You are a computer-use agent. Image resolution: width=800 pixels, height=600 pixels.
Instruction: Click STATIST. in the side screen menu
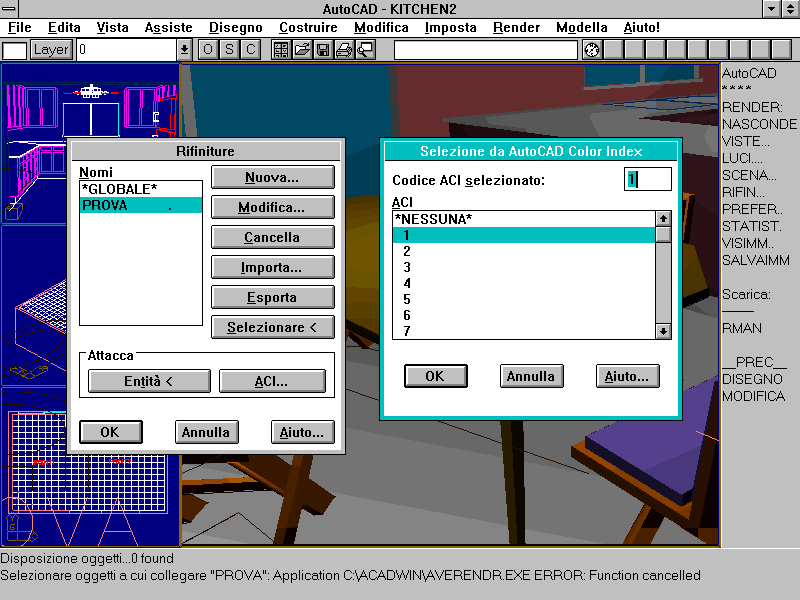[x=752, y=226]
